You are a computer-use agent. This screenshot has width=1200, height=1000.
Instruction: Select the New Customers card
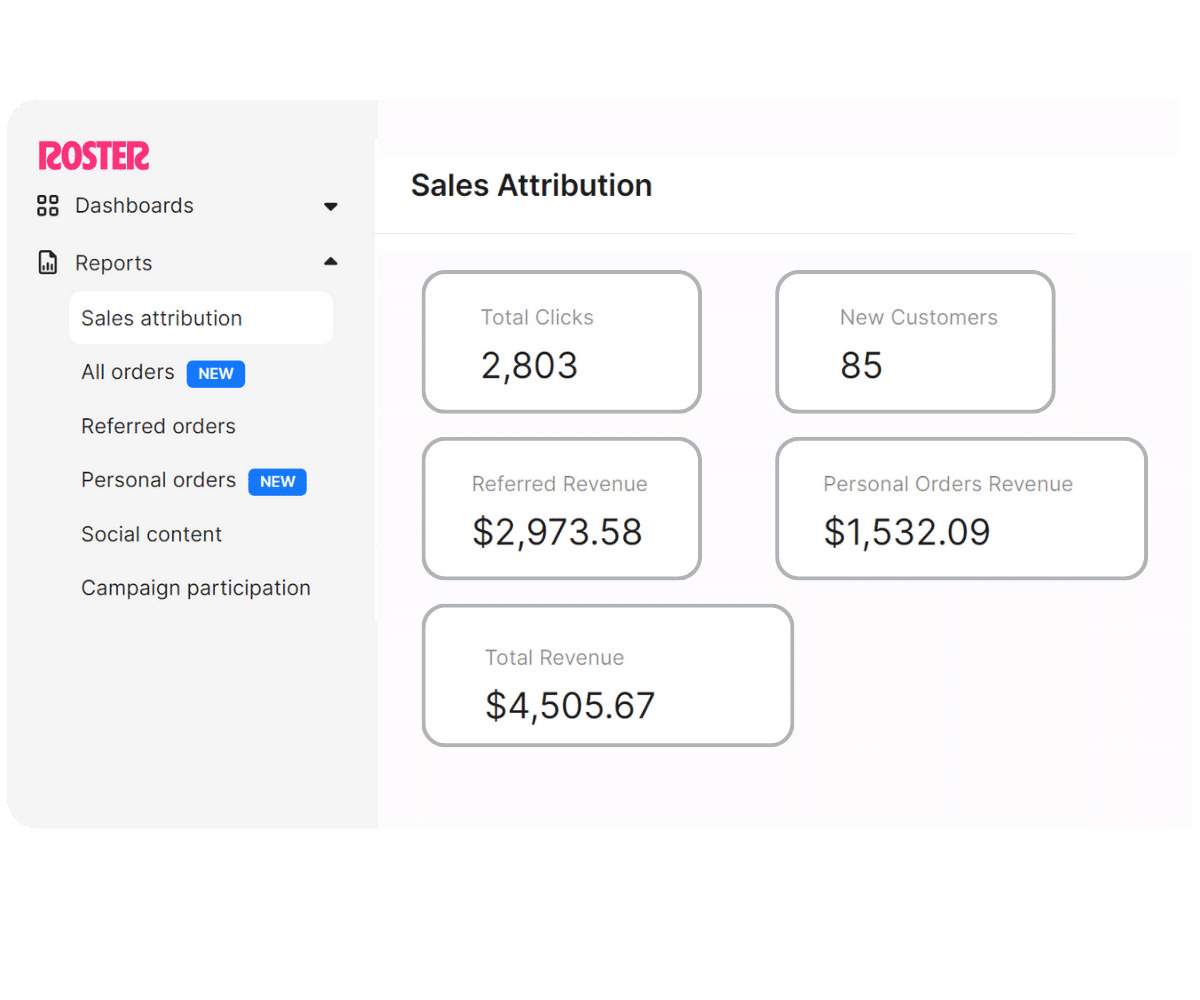point(915,341)
